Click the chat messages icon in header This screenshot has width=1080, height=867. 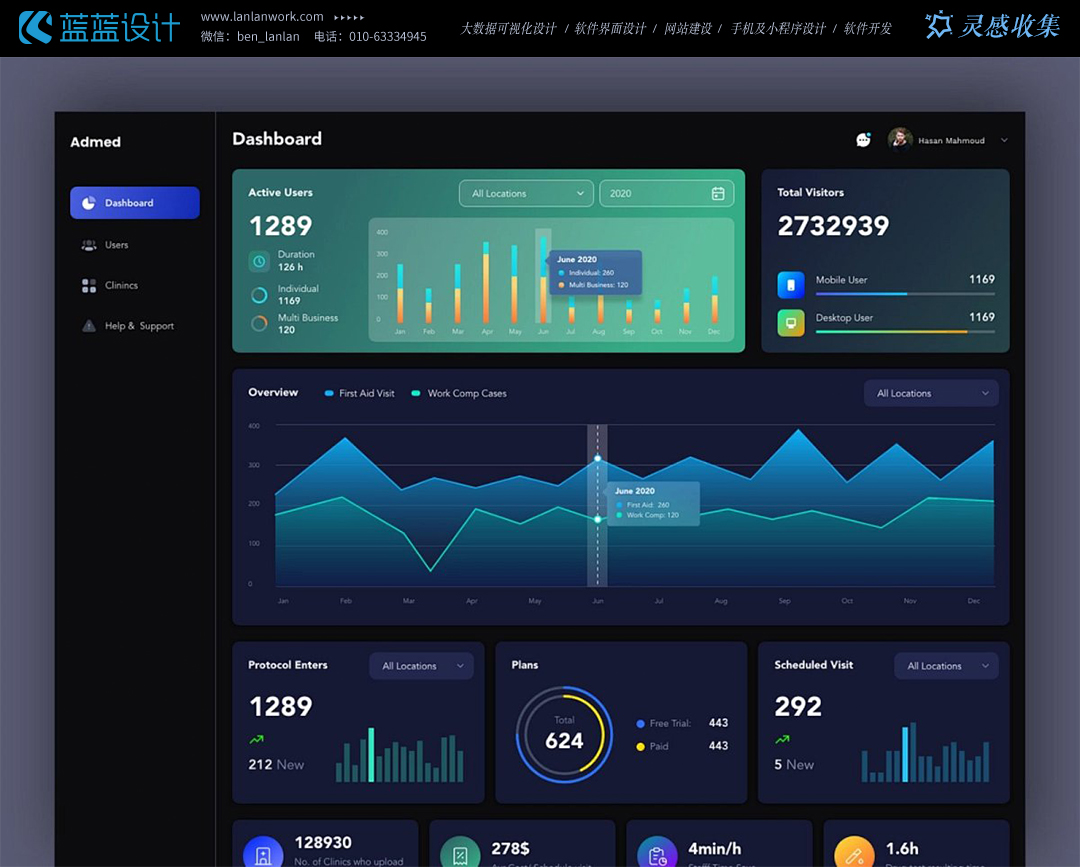tap(863, 140)
